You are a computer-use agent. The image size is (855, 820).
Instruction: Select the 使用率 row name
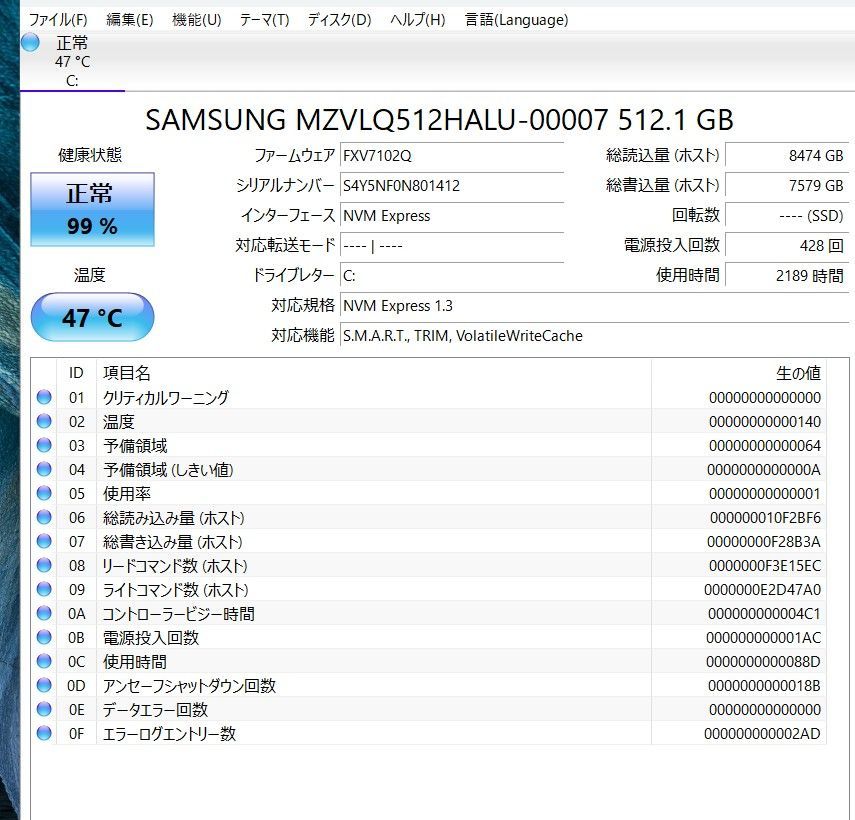127,493
